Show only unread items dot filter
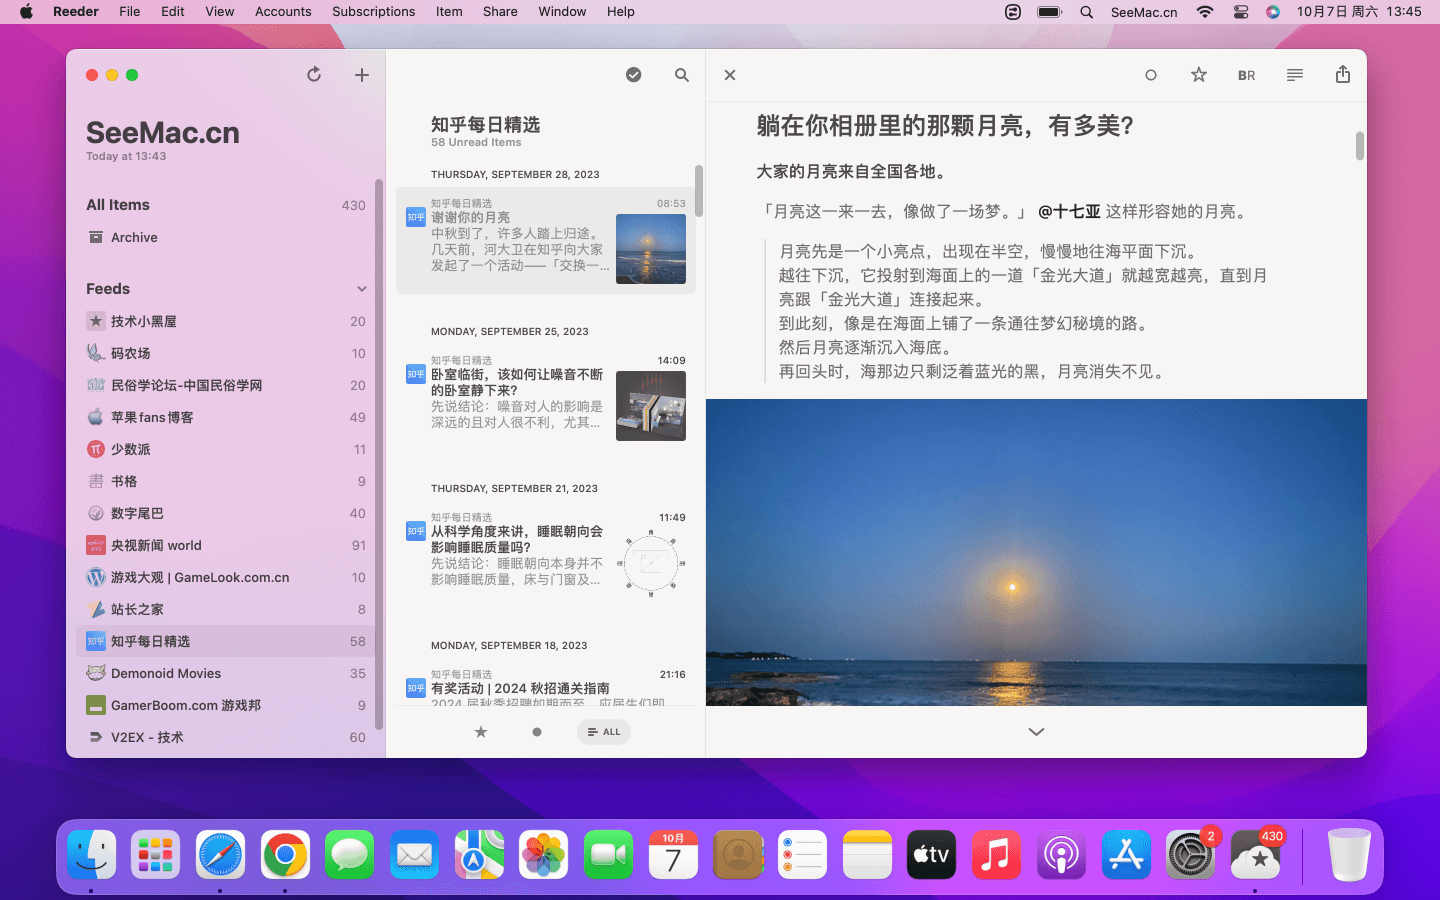Image resolution: width=1440 pixels, height=900 pixels. [x=537, y=732]
